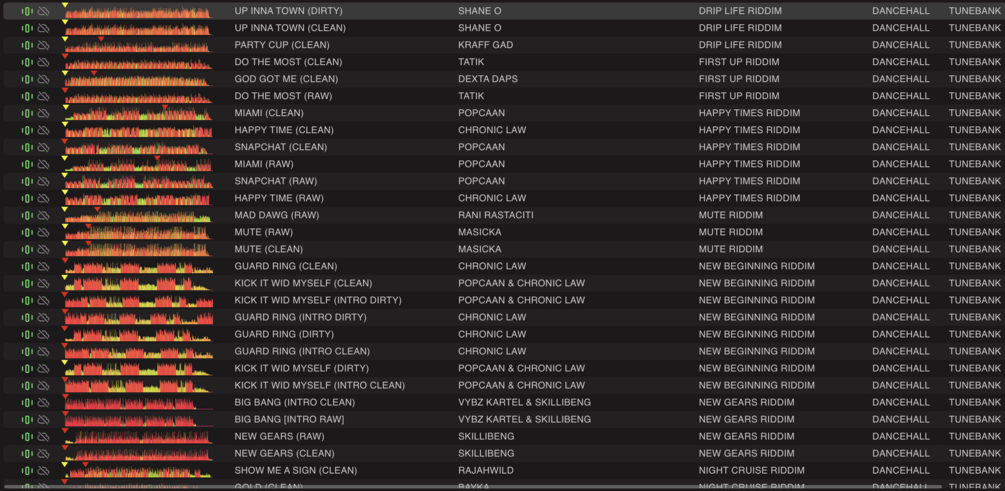Select the track title SHOW ME A SIGN (CLEAN)
The width and height of the screenshot is (1005, 491).
tap(295, 470)
